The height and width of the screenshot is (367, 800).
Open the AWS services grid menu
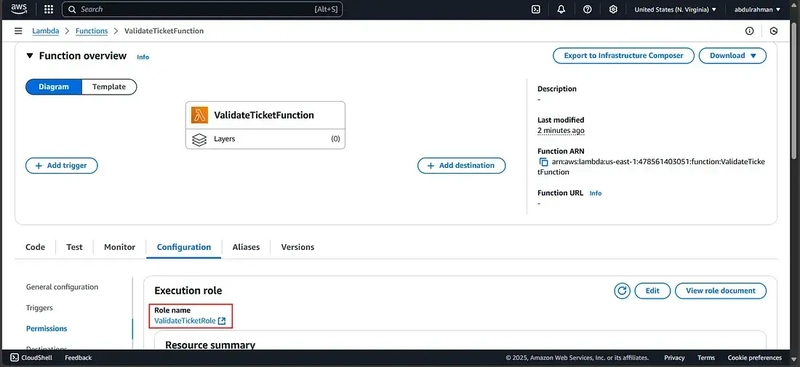[48, 9]
